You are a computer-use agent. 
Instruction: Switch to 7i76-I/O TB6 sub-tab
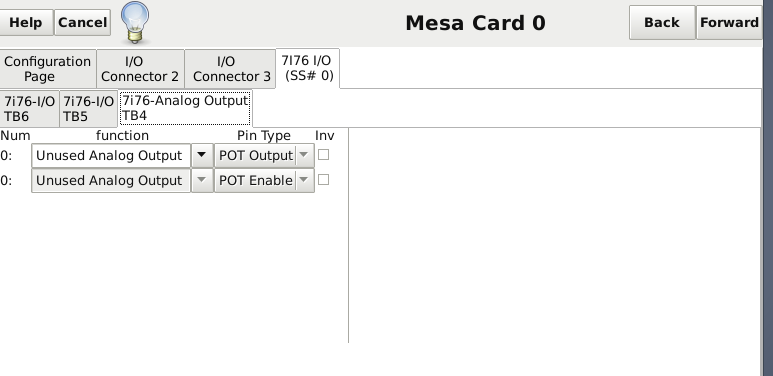[30, 109]
